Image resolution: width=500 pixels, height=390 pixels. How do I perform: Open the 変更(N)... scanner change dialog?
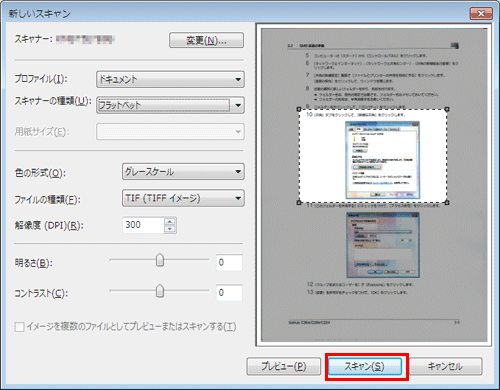coord(206,40)
